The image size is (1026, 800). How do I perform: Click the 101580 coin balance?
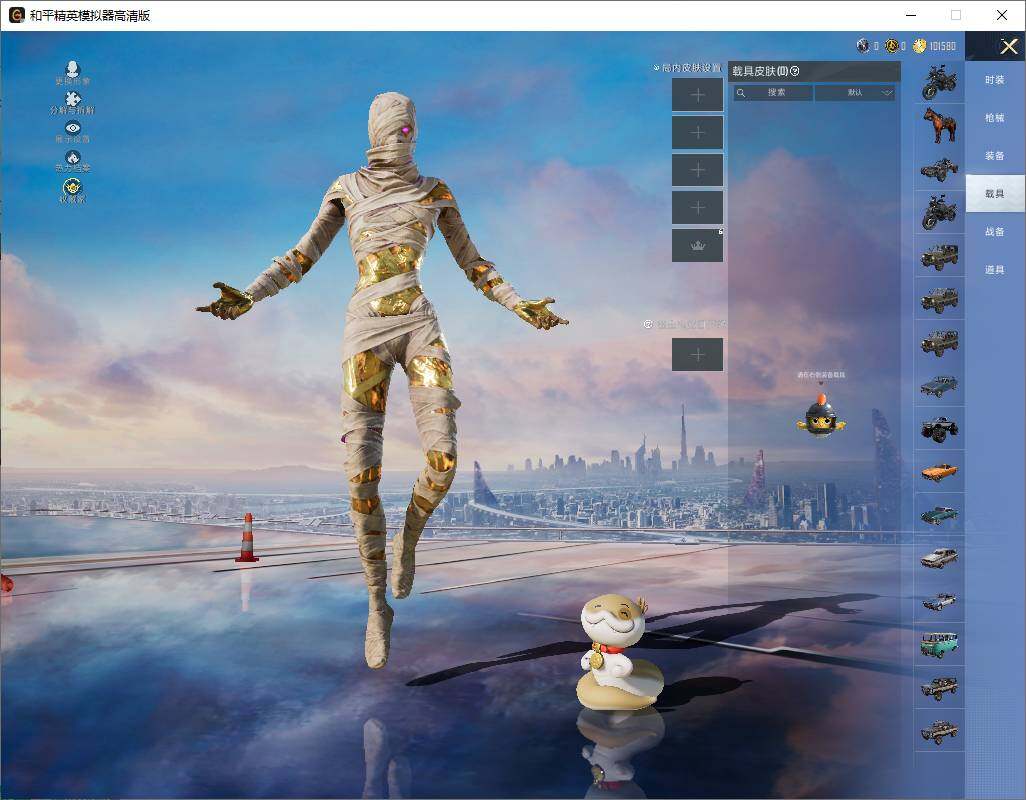click(x=943, y=46)
